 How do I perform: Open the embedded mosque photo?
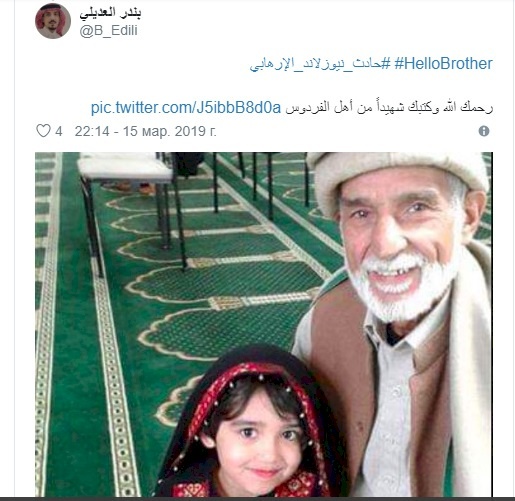click(x=264, y=324)
